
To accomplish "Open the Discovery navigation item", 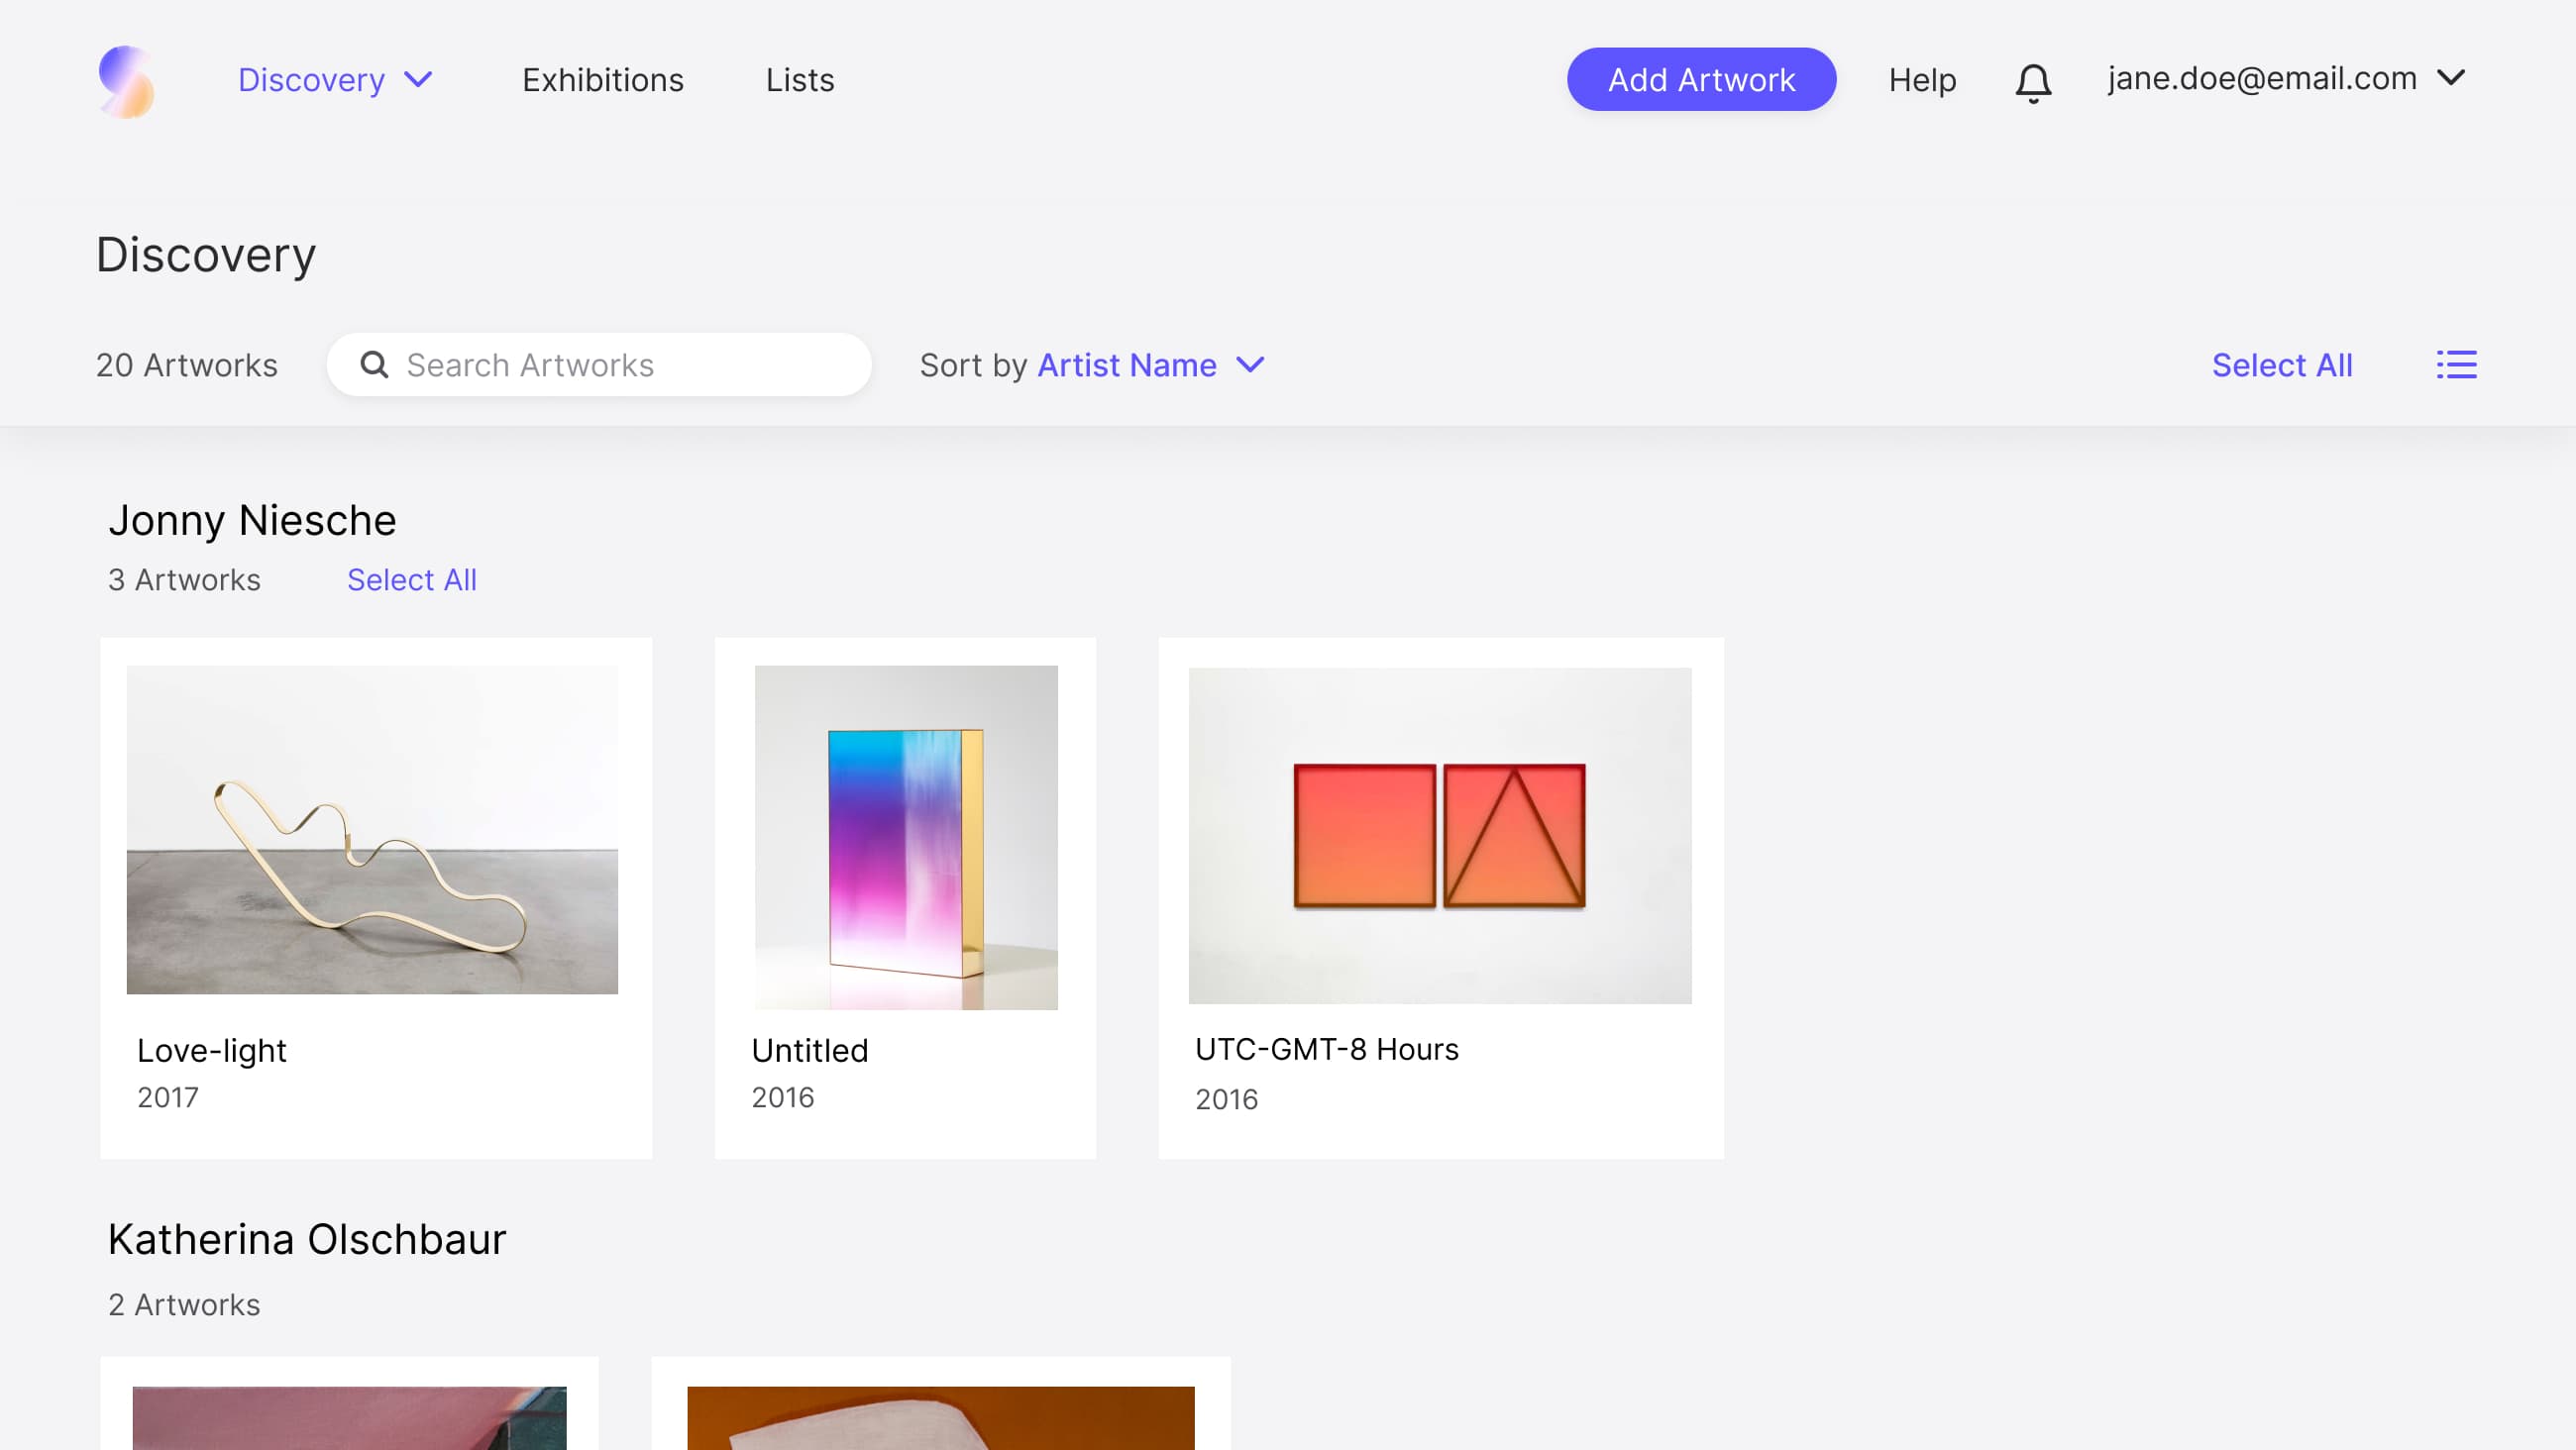I will click(x=311, y=80).
